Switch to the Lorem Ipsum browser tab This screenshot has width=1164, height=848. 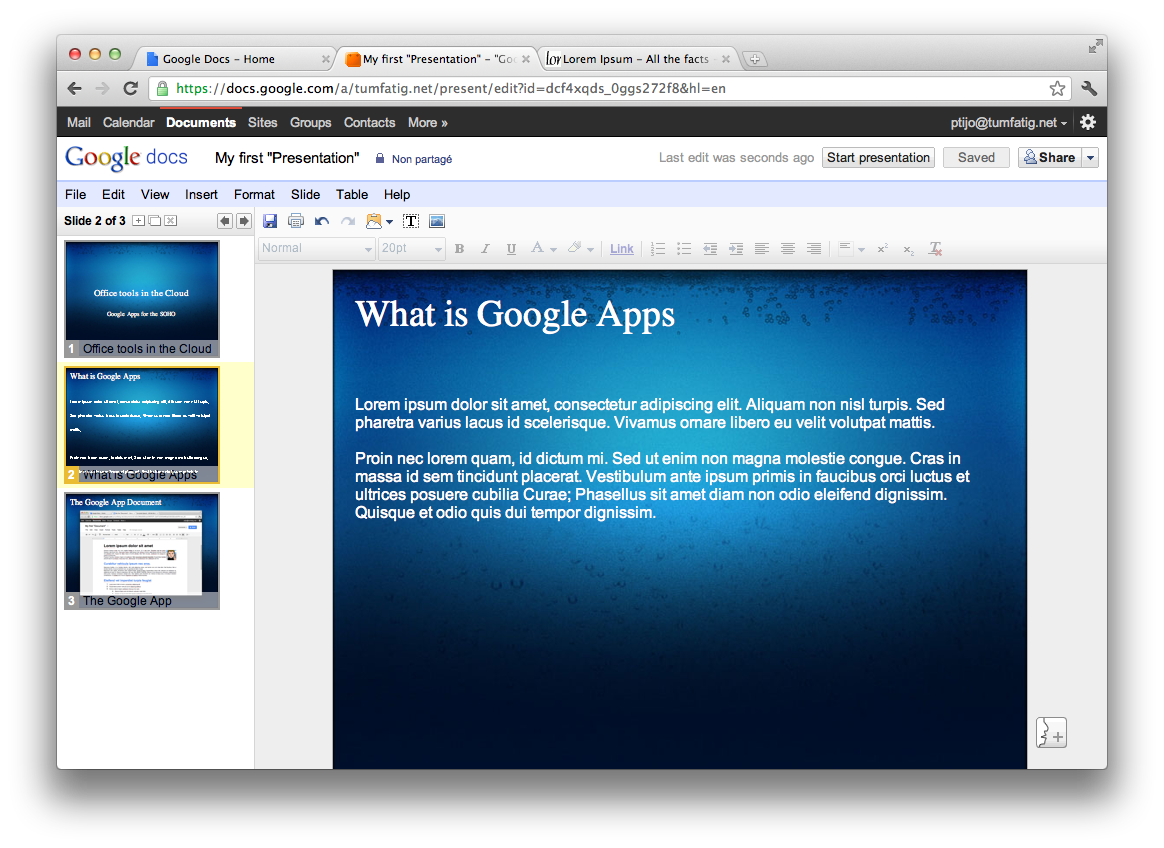tap(637, 59)
